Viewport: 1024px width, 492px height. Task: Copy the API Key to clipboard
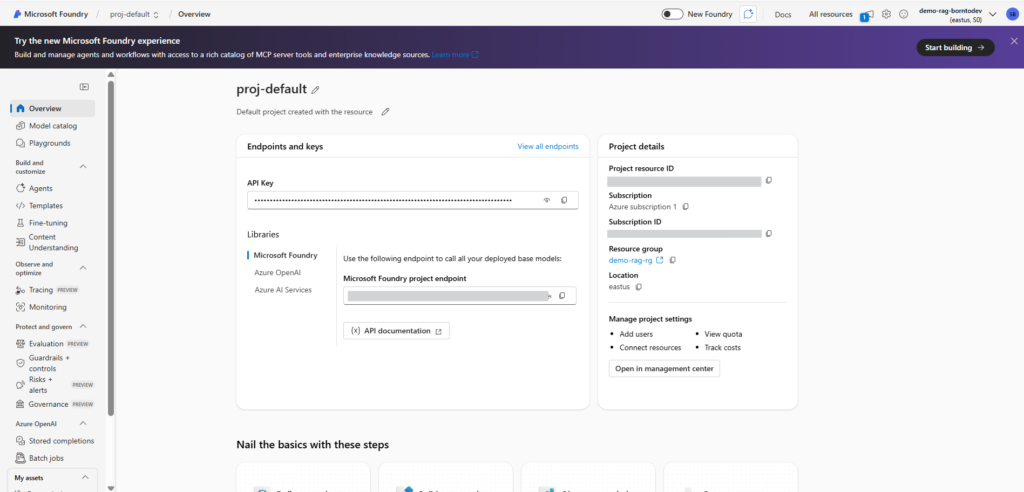coord(564,200)
